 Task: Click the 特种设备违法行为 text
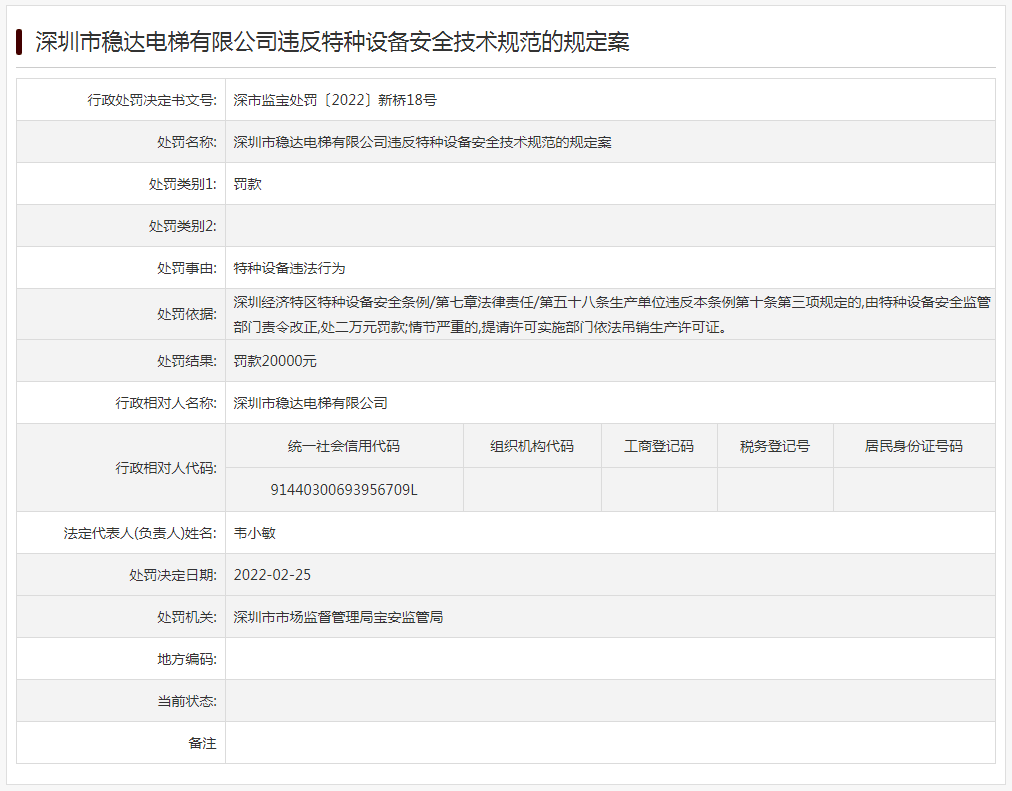[x=289, y=268]
